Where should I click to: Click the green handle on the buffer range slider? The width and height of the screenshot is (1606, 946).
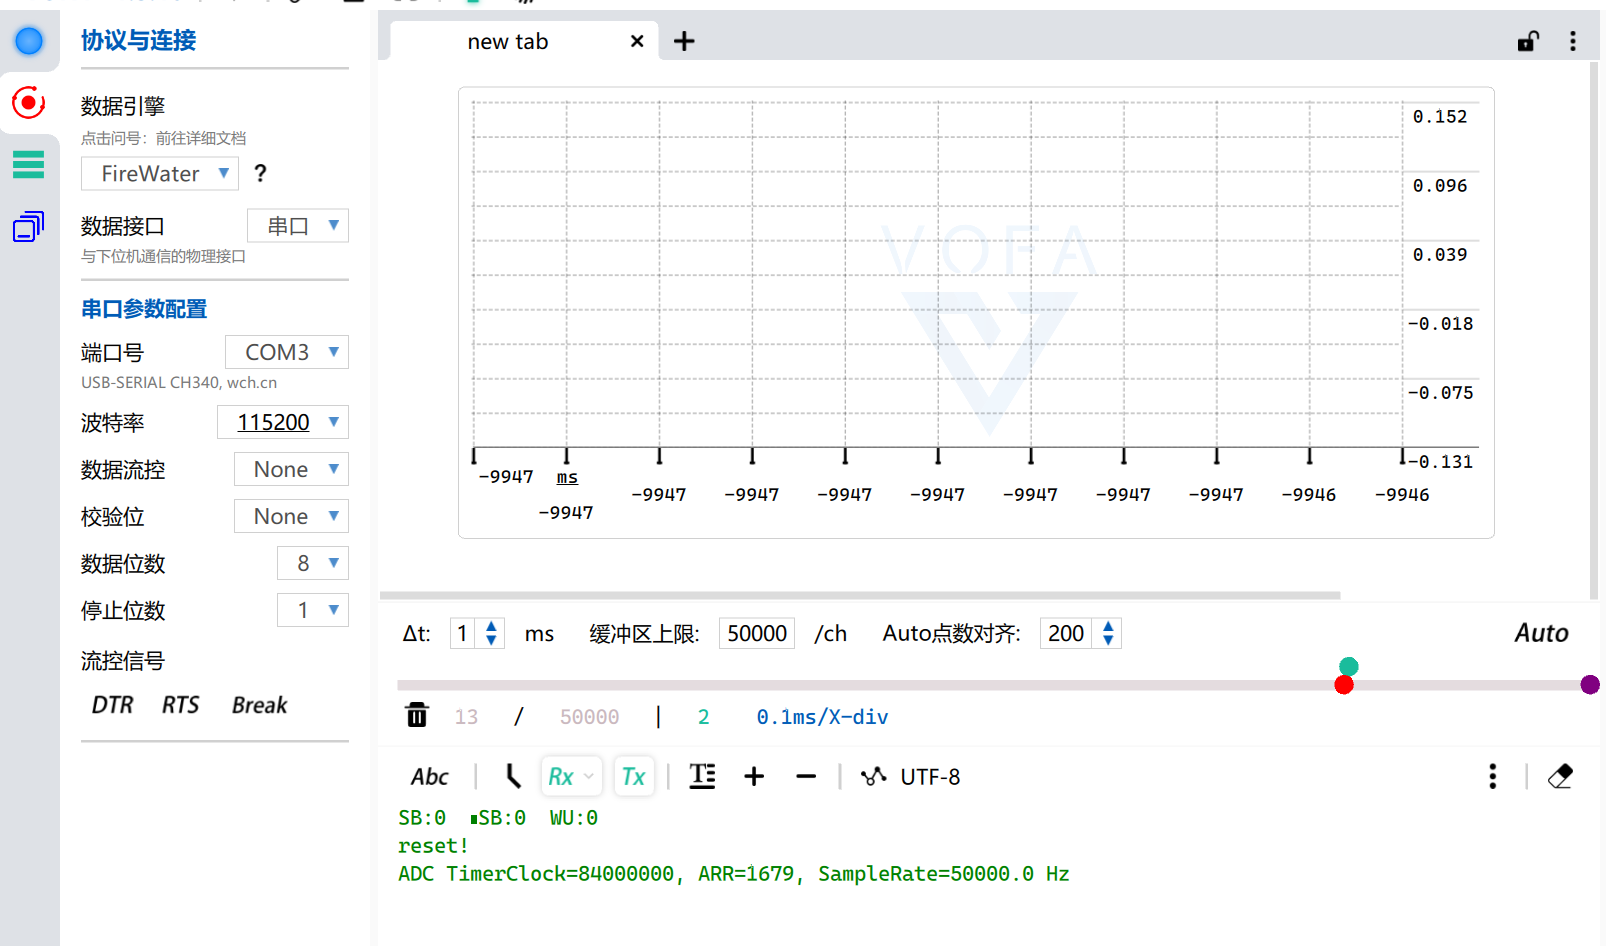[x=1348, y=665]
